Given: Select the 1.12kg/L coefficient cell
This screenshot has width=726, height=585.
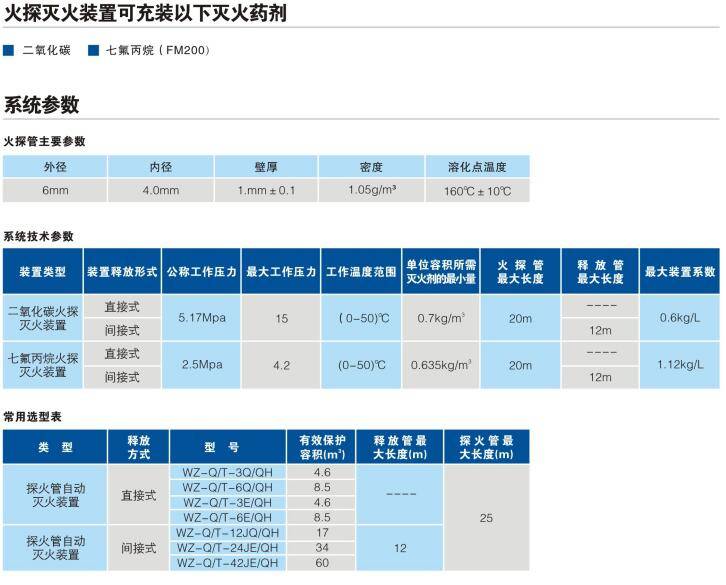Looking at the screenshot, I should [680, 365].
